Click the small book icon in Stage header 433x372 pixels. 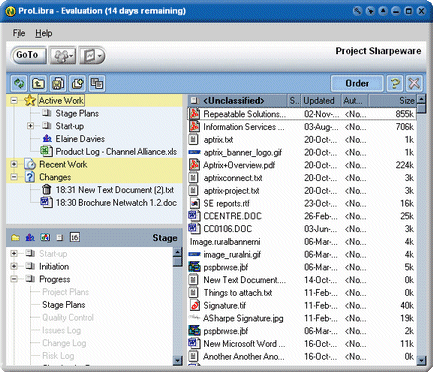[x=60, y=237]
